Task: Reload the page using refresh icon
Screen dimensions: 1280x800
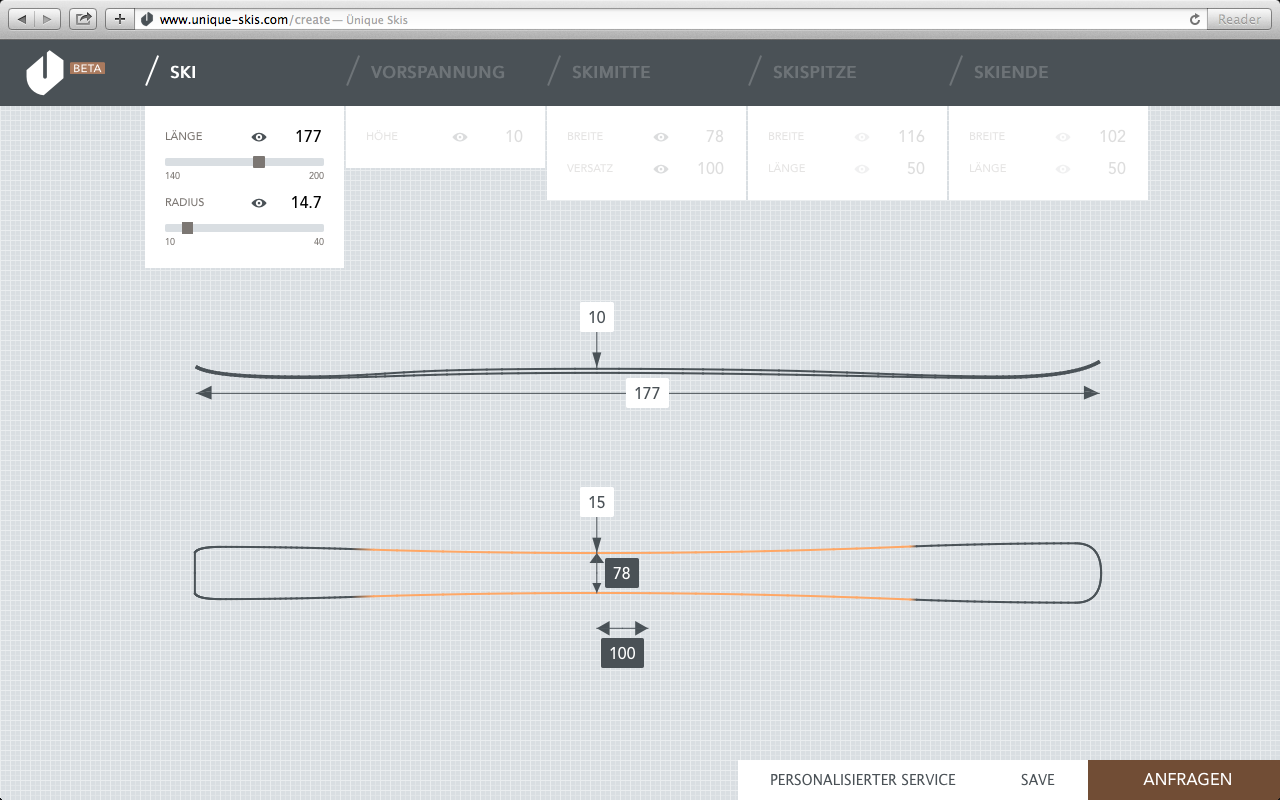Action: coord(1194,19)
